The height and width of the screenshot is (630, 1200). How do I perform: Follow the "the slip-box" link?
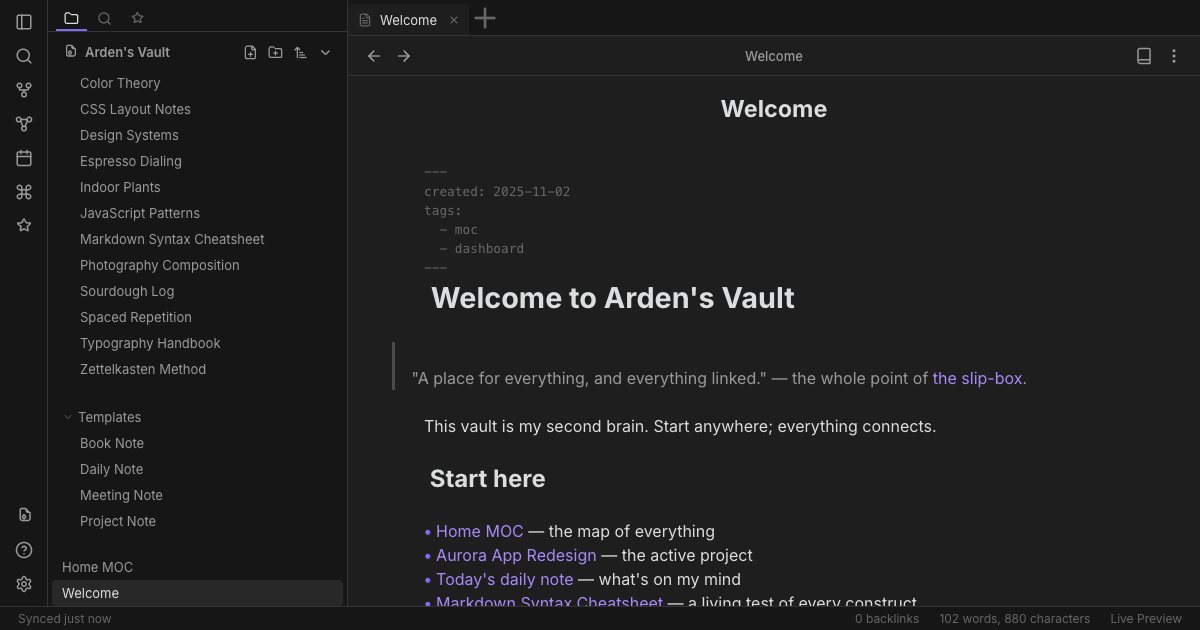click(x=978, y=378)
